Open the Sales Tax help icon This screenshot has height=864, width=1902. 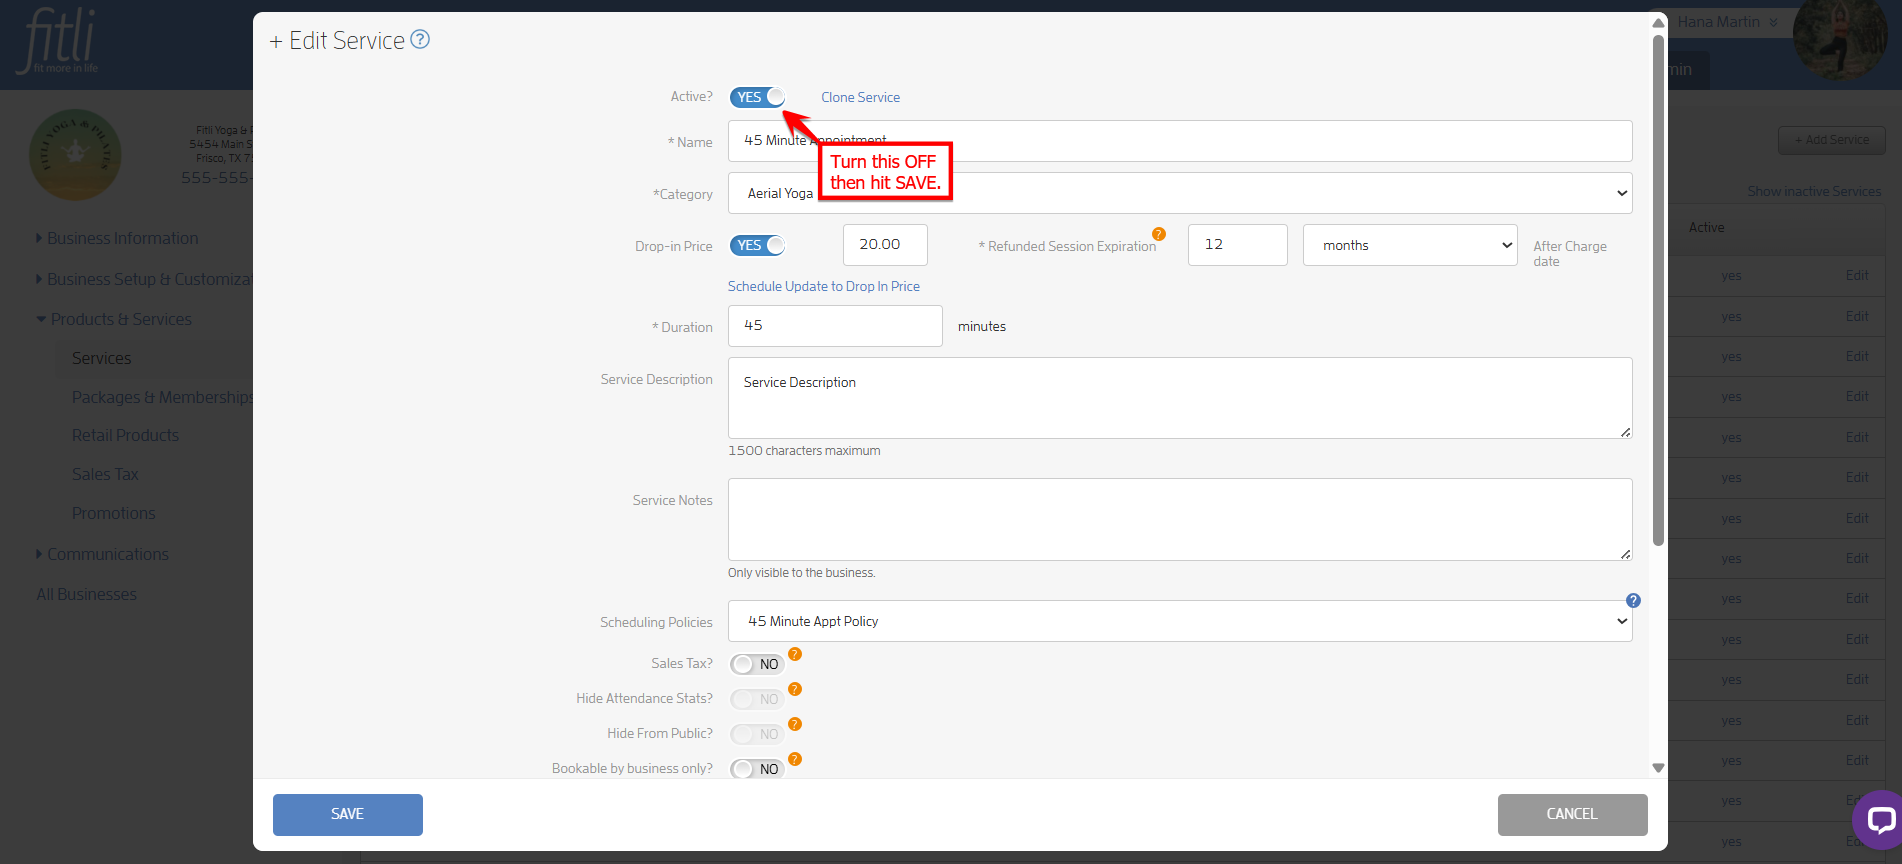click(795, 654)
